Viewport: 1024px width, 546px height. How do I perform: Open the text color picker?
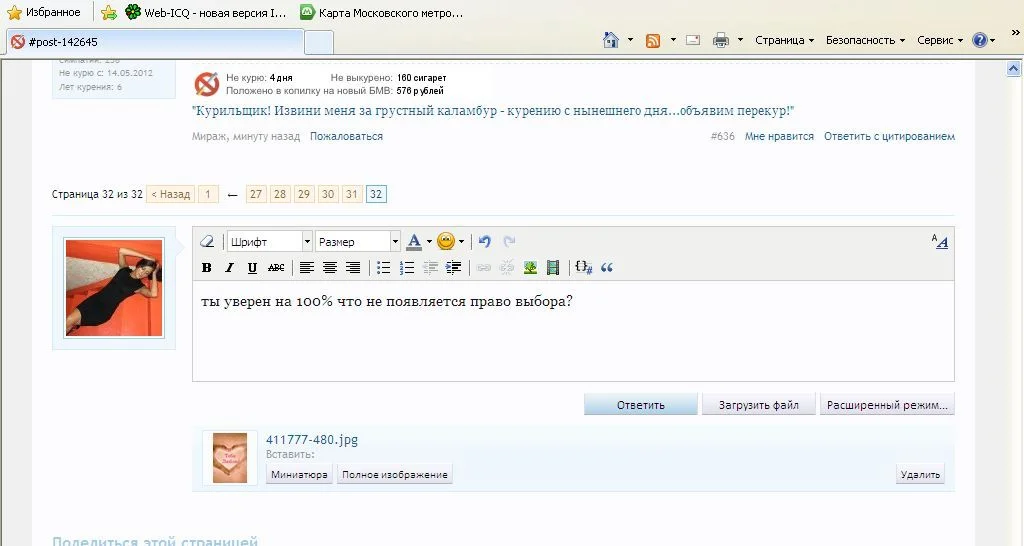415,242
